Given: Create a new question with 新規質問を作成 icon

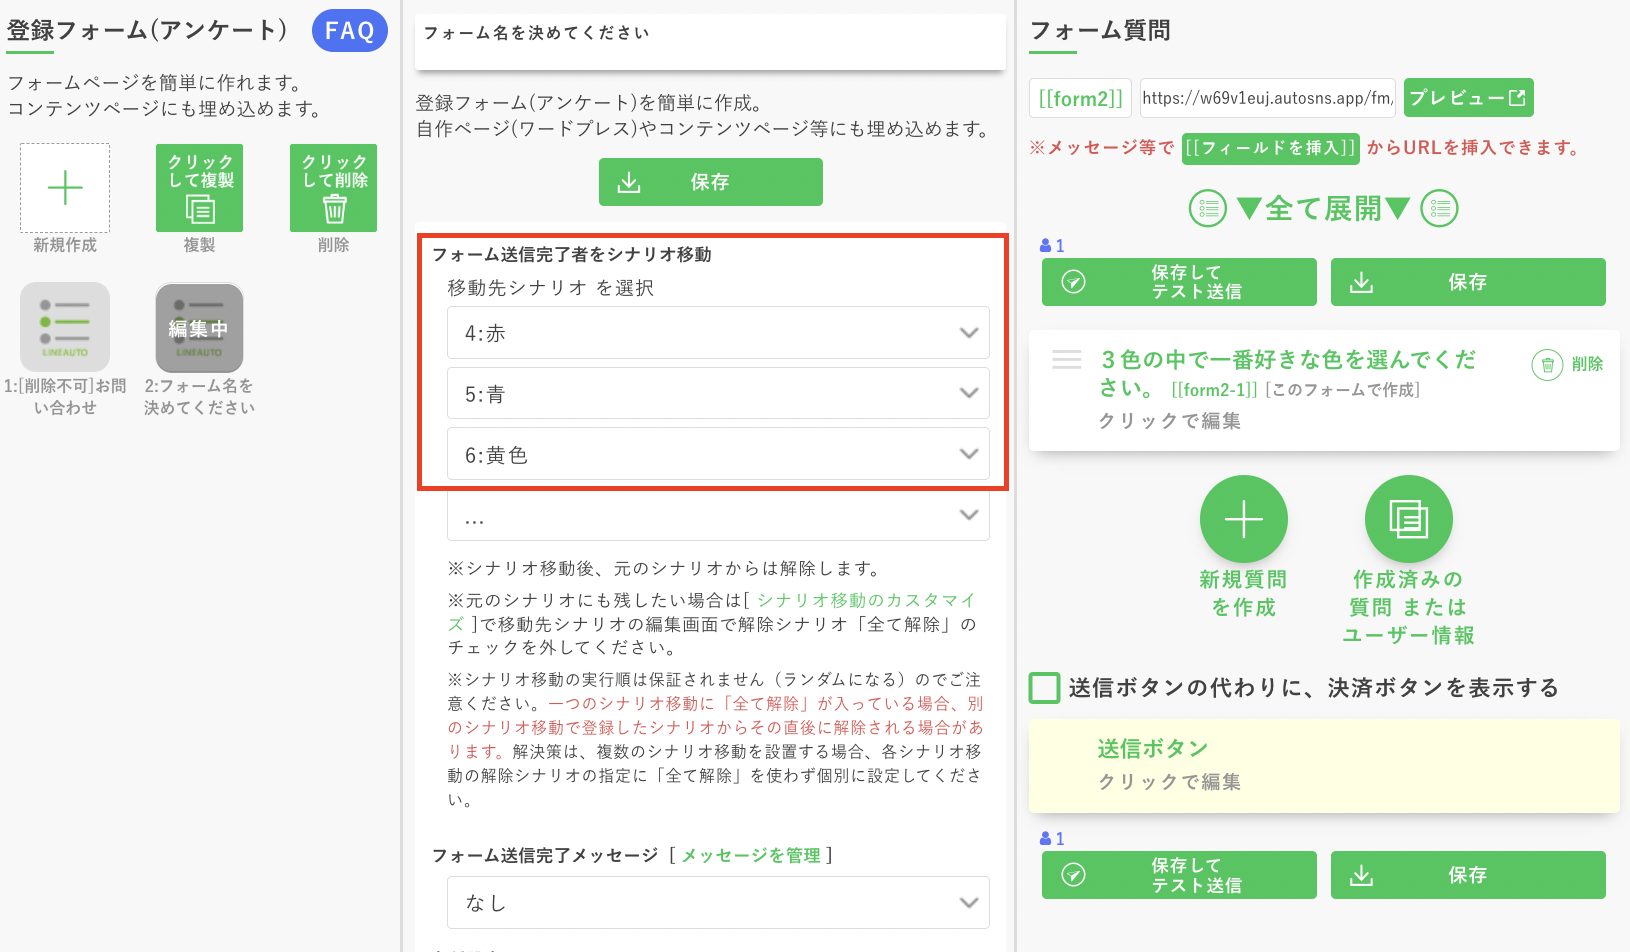Looking at the screenshot, I should click(1243, 519).
